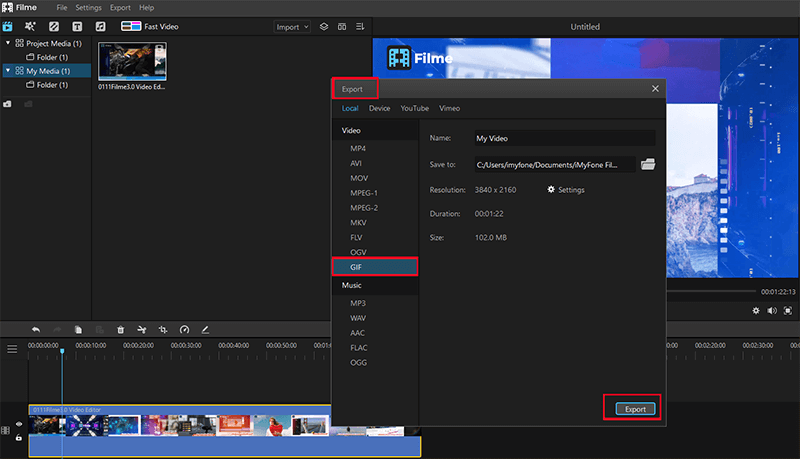Open Fast Video mode
Viewport: 800px width, 459px height.
click(x=149, y=27)
